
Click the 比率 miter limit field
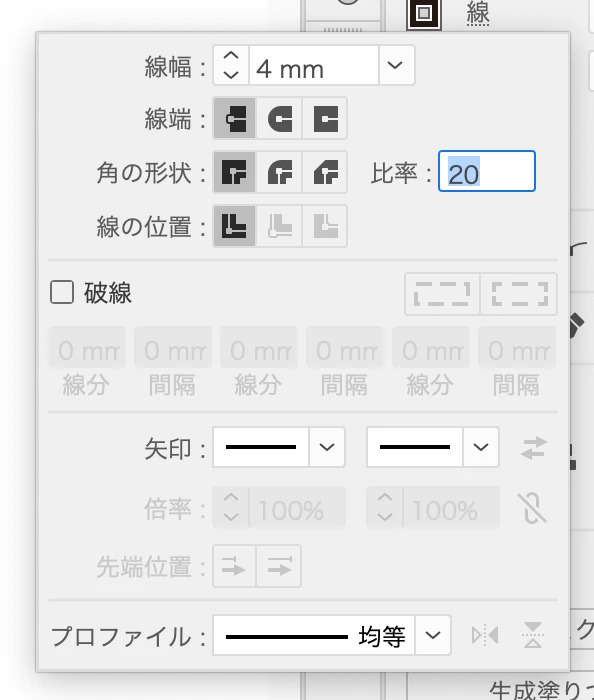487,171
